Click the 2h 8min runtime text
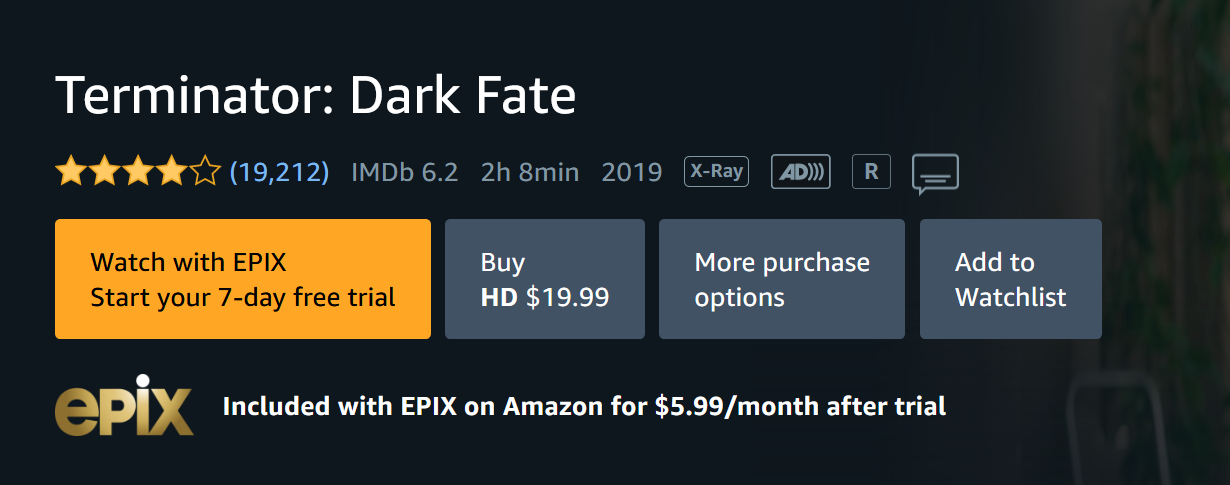Screen dimensions: 1230x485 (529, 173)
